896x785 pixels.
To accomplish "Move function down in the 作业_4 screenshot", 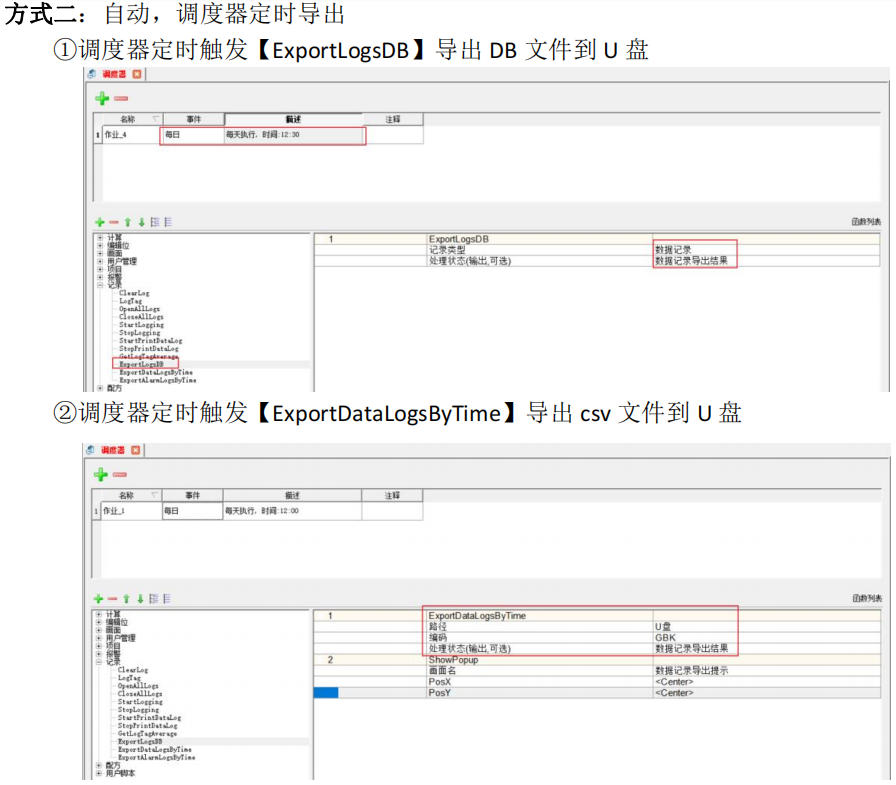I will tap(141, 222).
